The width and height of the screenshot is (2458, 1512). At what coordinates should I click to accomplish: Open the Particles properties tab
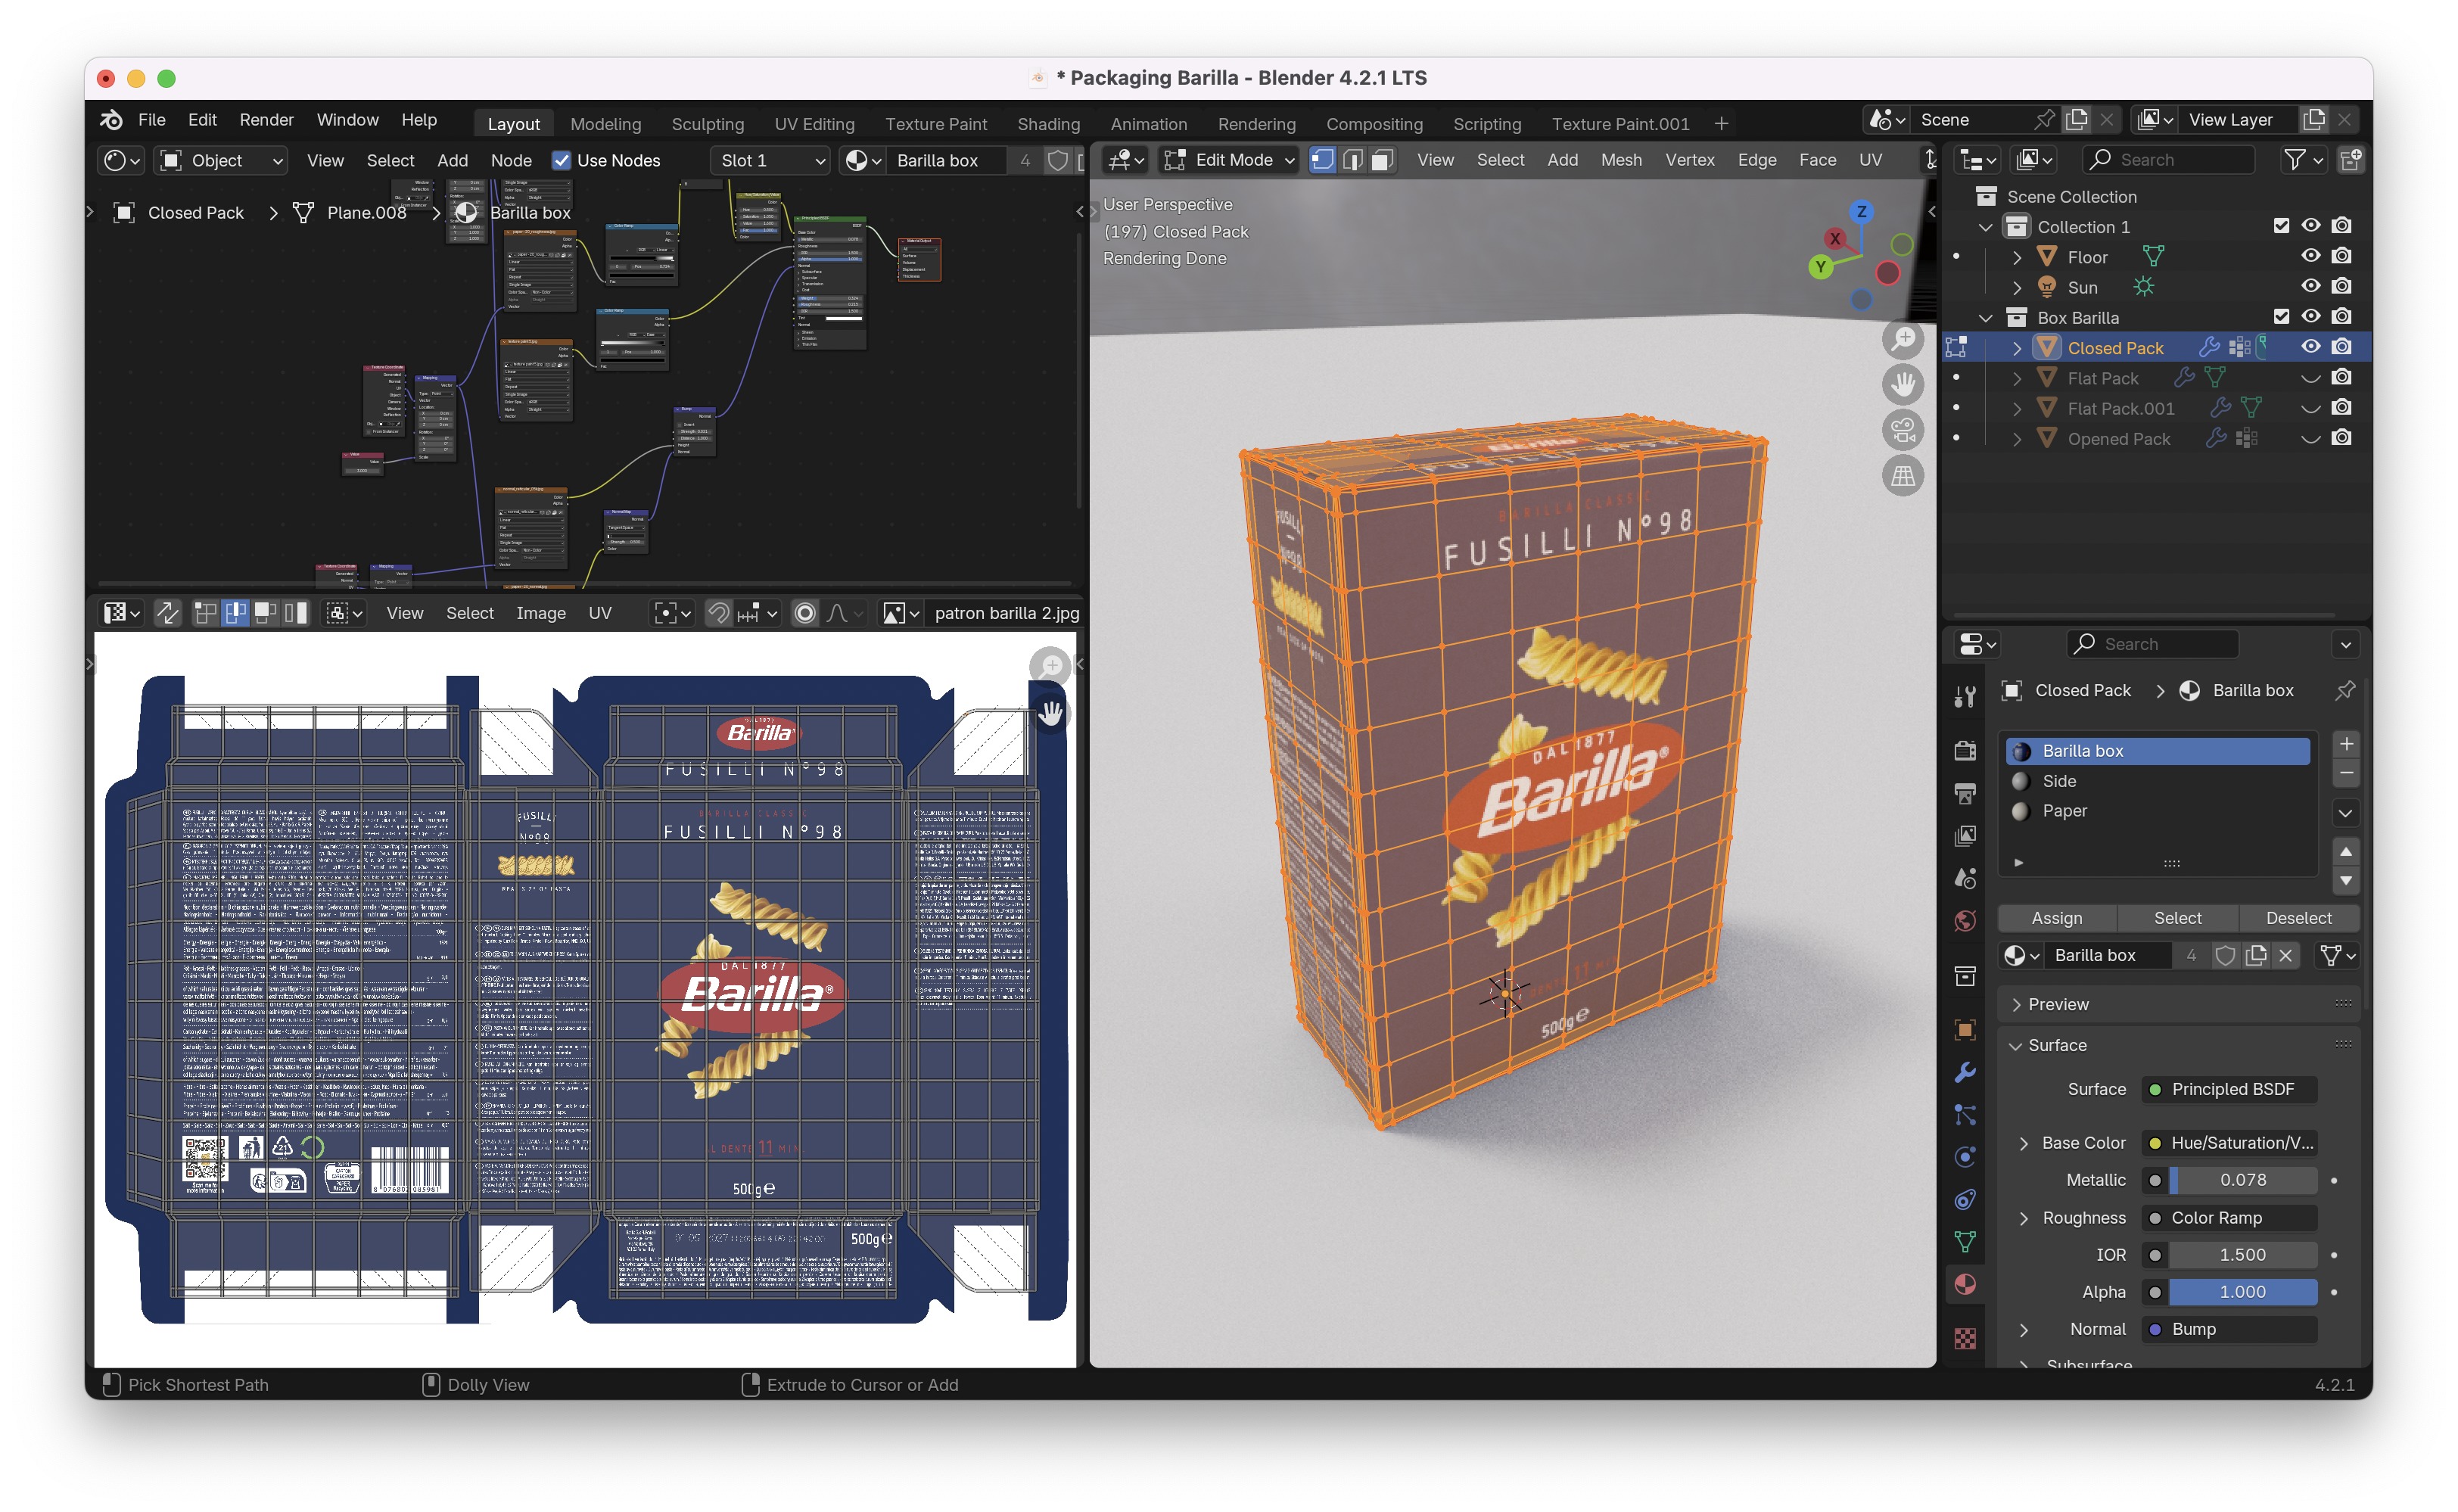coord(1964,1115)
